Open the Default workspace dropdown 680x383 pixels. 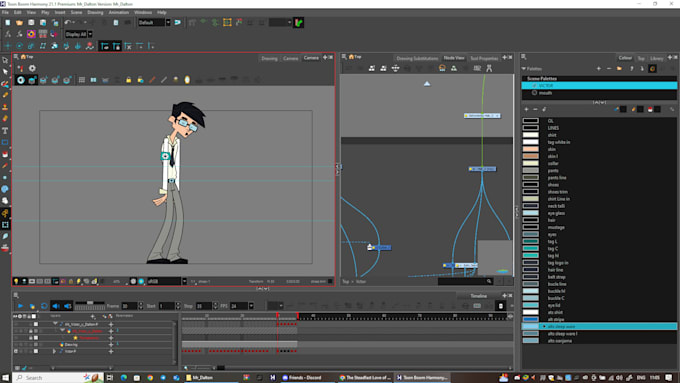click(x=168, y=23)
